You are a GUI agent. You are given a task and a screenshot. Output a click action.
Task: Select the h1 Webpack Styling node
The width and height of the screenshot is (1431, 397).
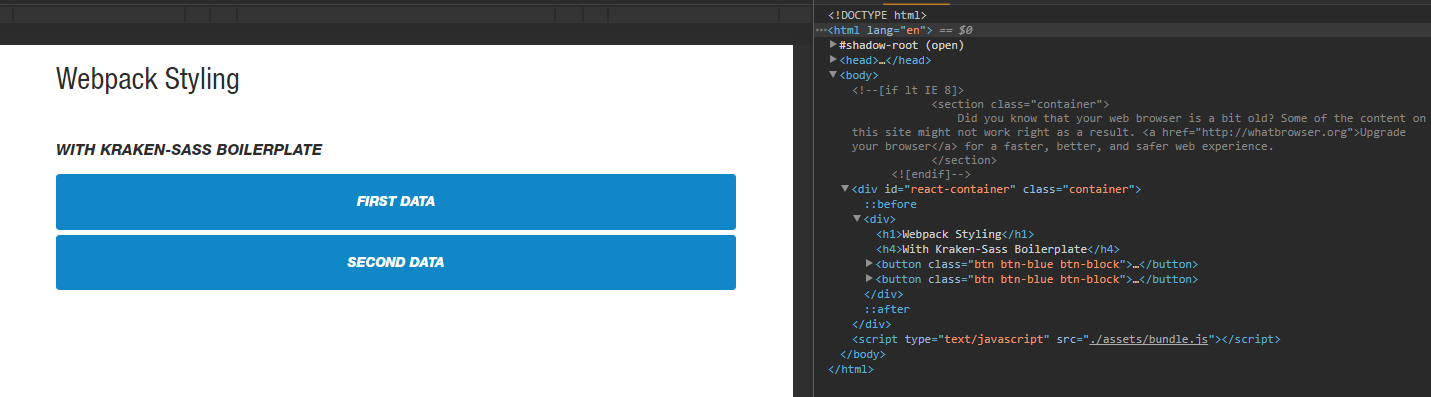click(955, 234)
